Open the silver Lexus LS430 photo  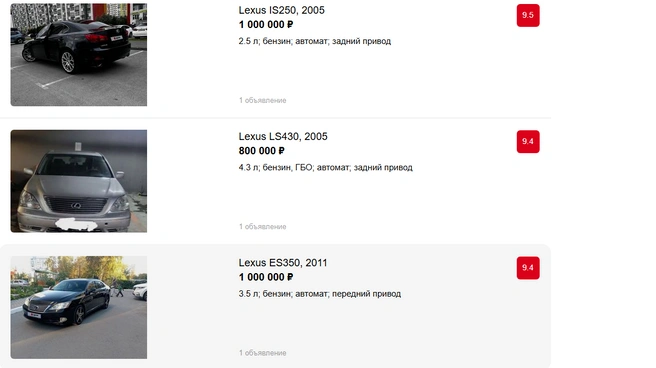tap(79, 181)
